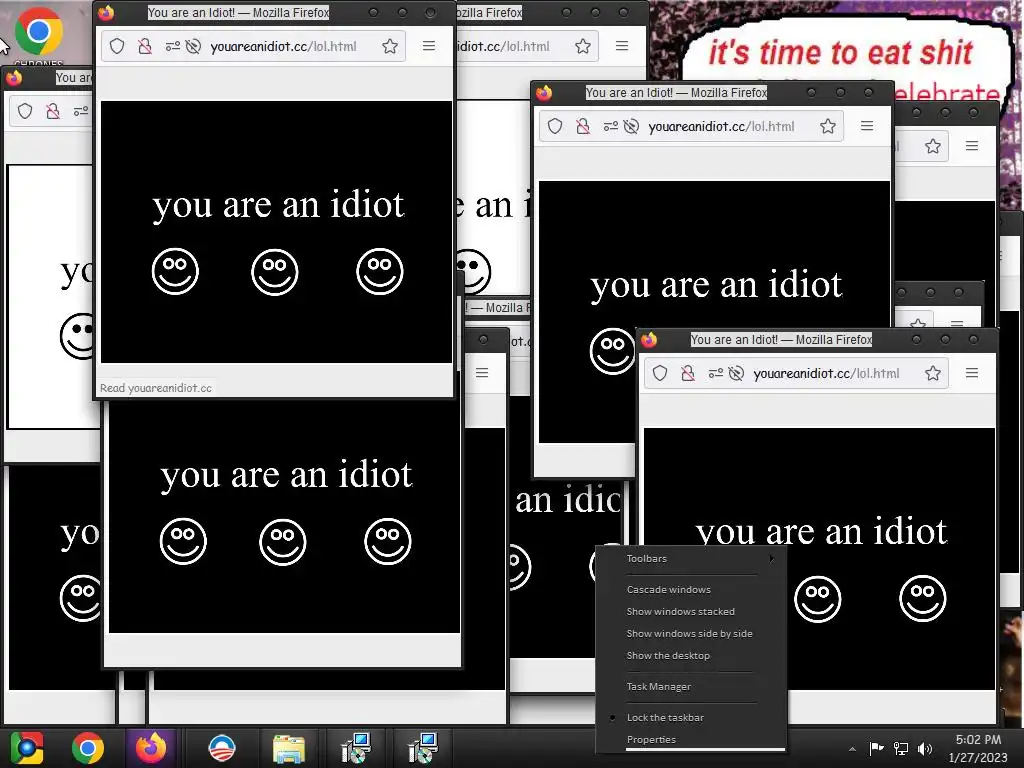1024x768 pixels.
Task: Click the round face-logo app on taskbar
Action: (221, 748)
